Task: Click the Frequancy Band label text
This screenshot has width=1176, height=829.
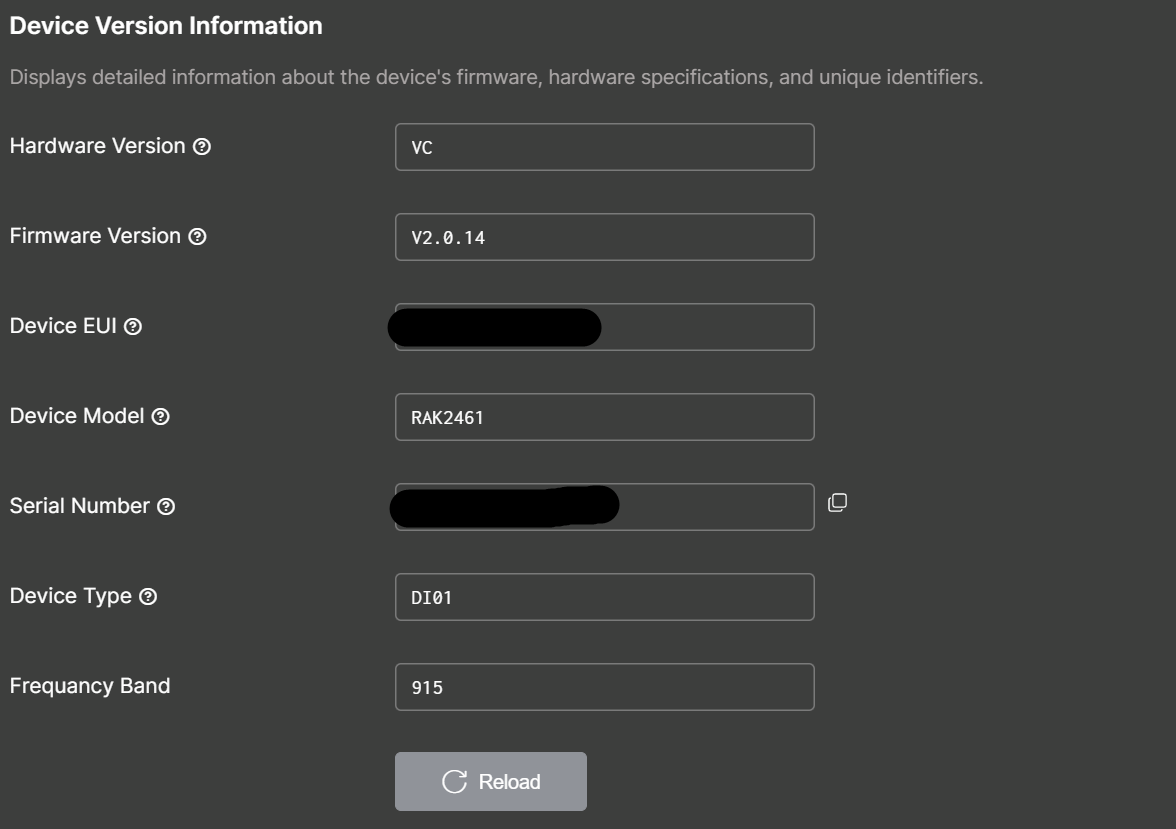Action: pos(90,686)
